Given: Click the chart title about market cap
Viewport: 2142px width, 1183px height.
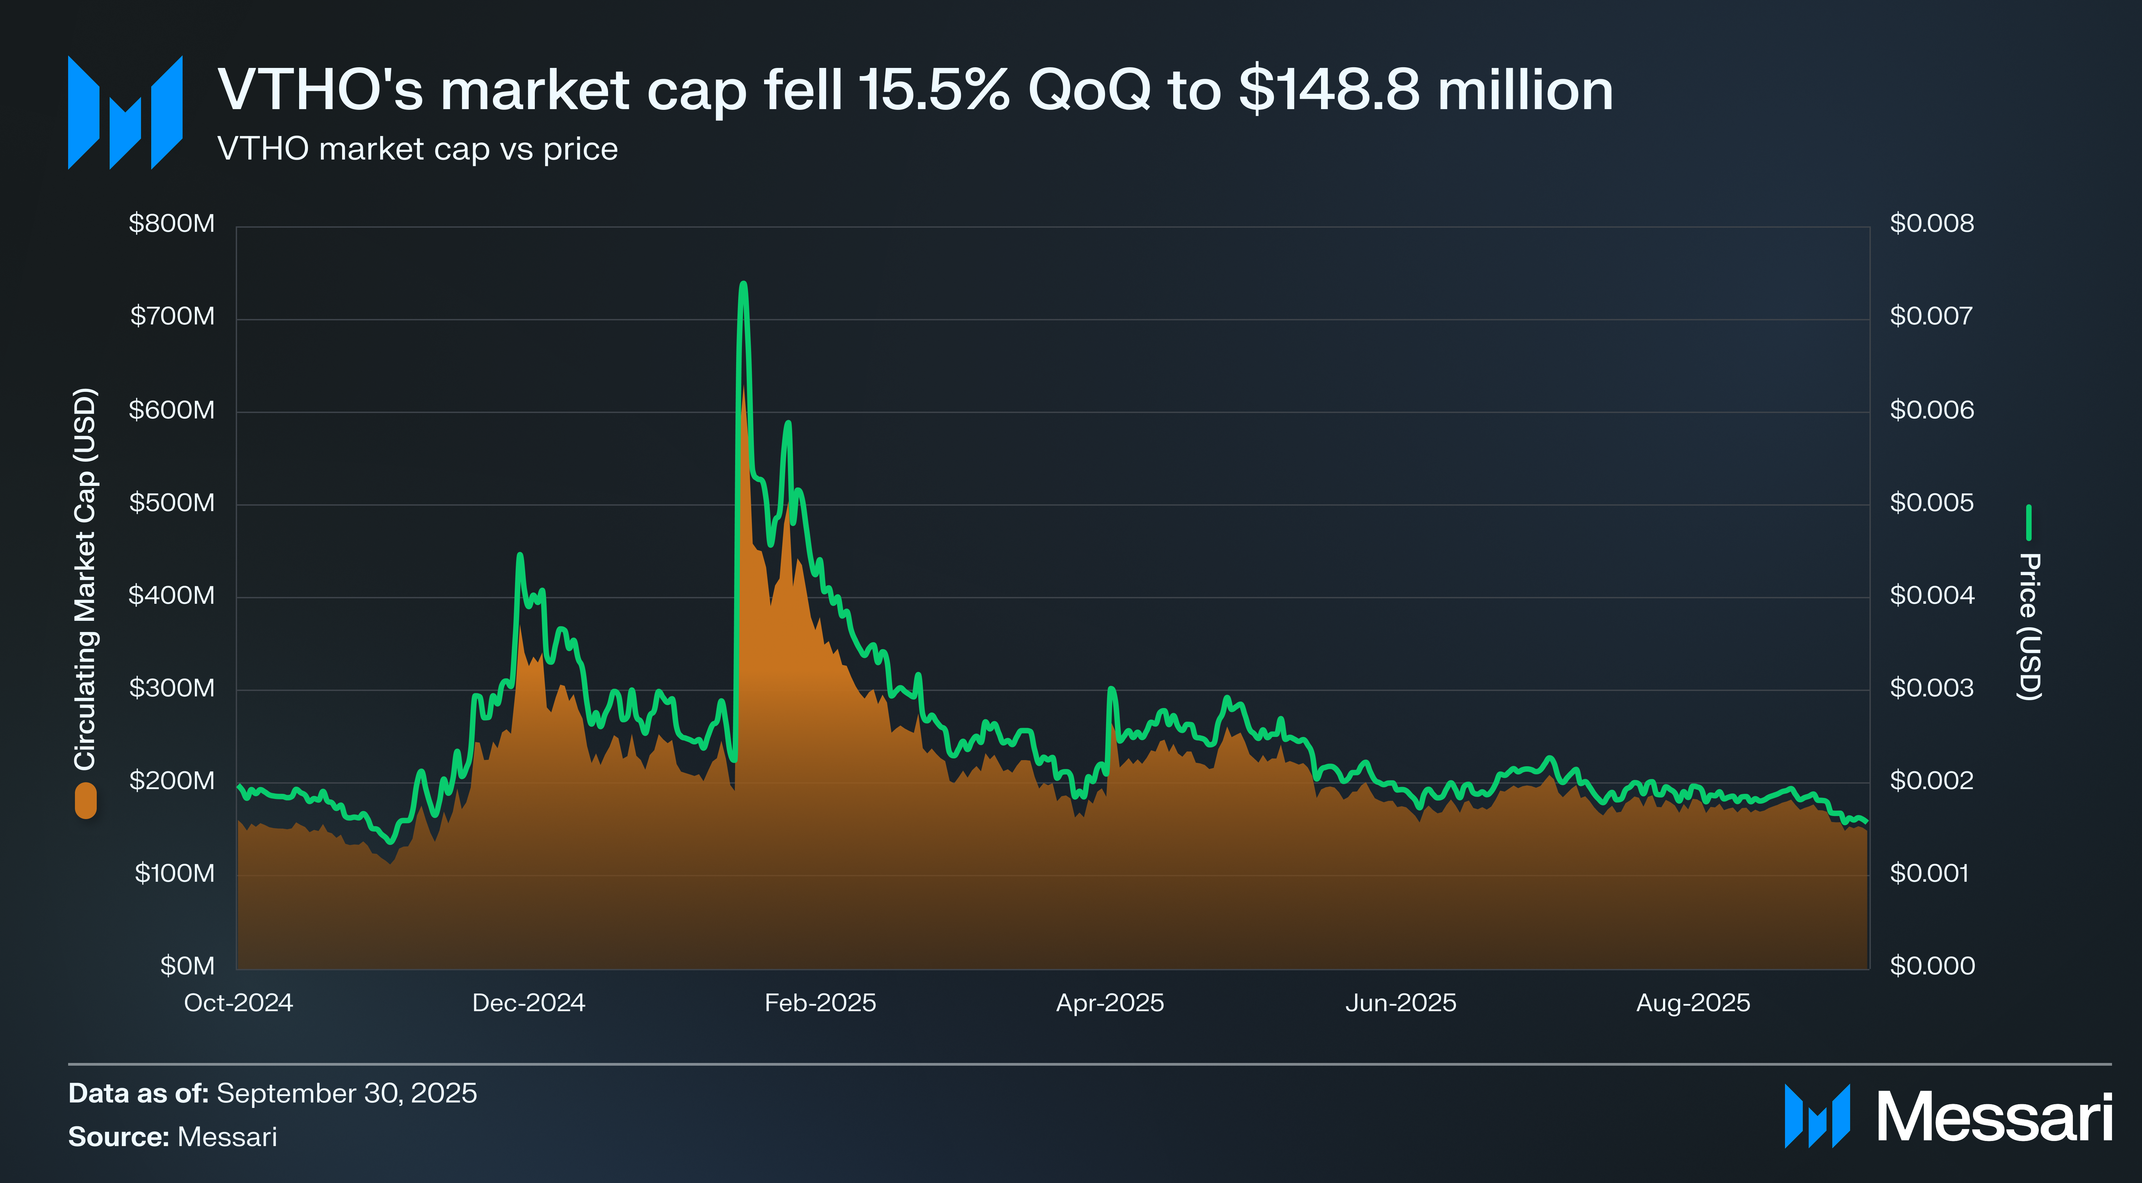Looking at the screenshot, I should coord(915,90).
